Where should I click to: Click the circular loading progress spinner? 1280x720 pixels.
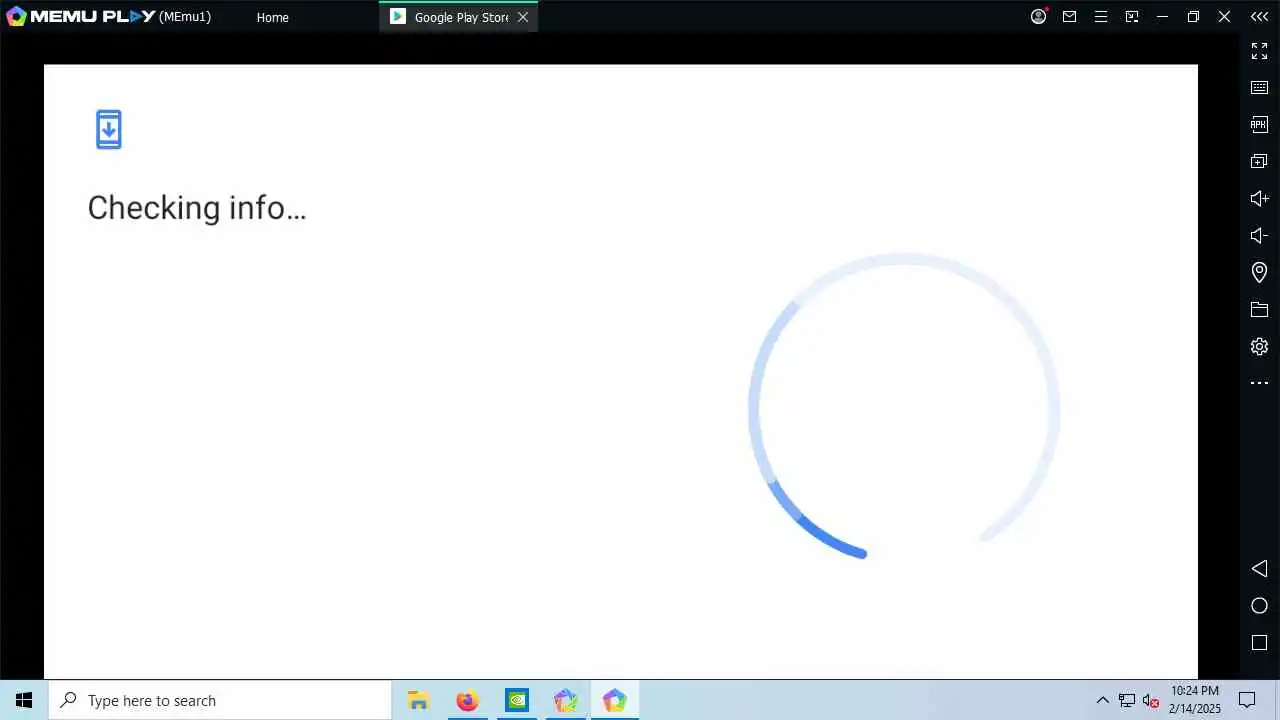click(x=904, y=407)
